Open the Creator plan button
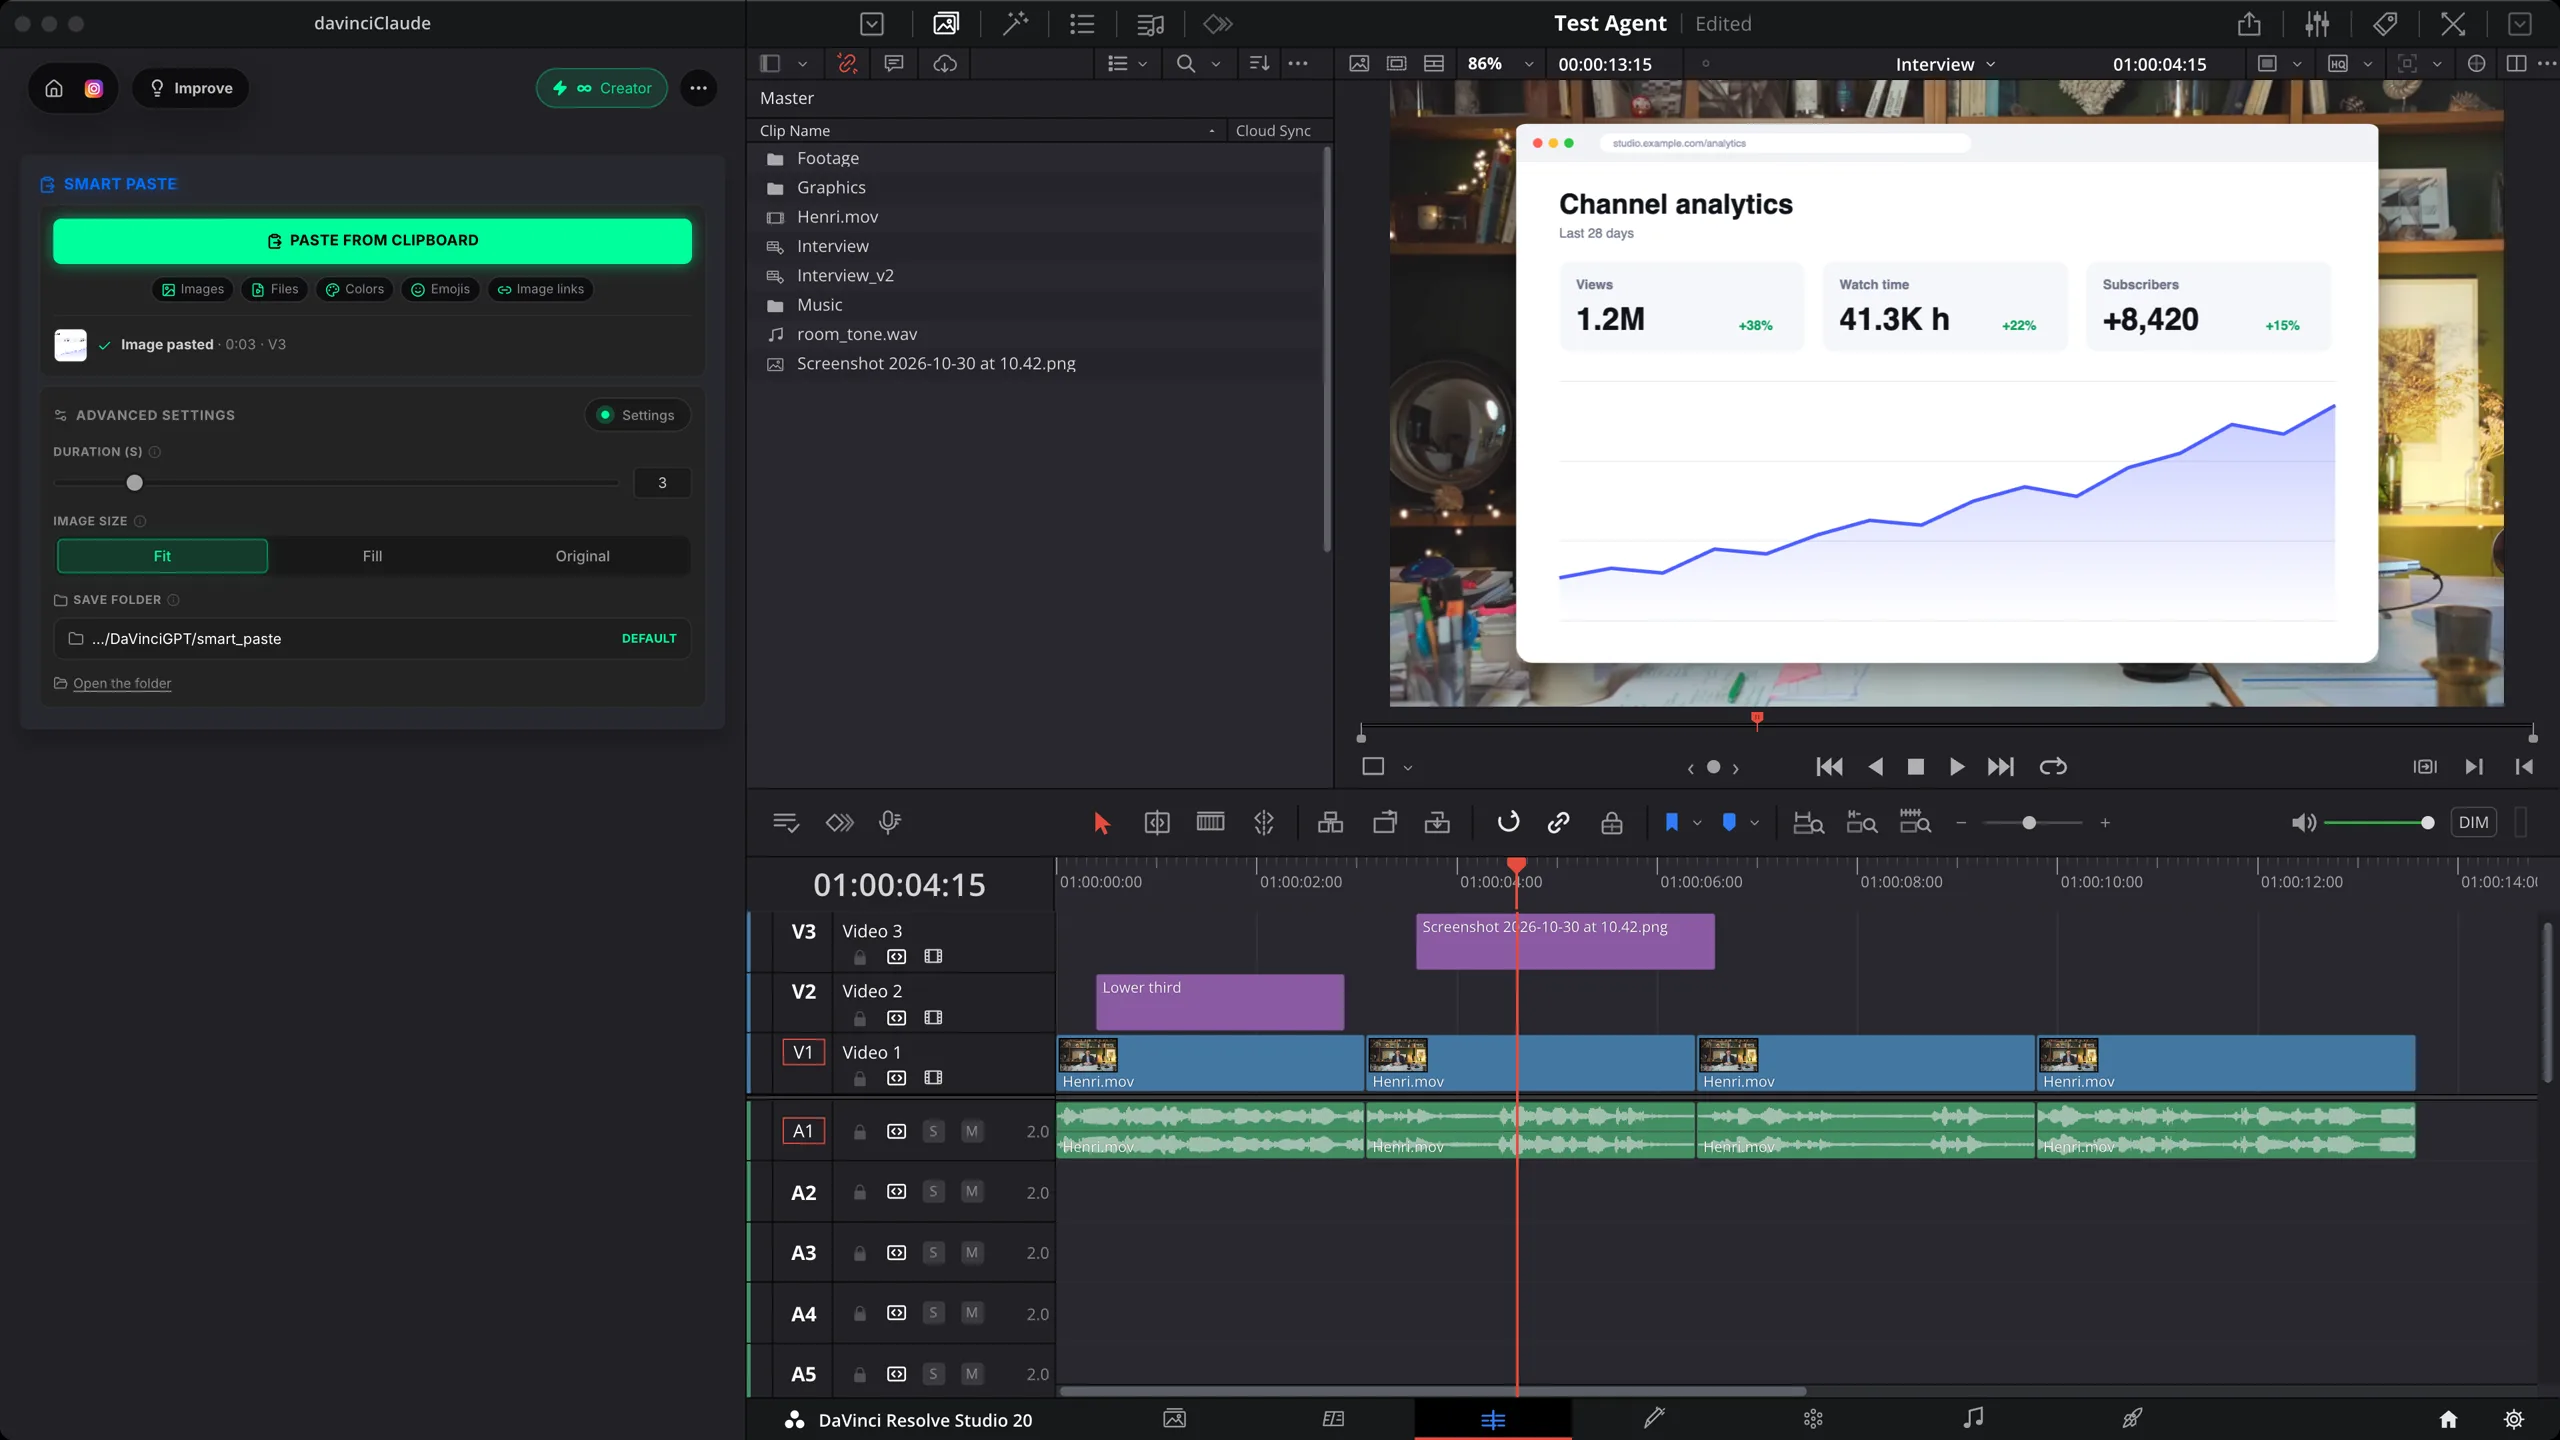 [x=602, y=88]
